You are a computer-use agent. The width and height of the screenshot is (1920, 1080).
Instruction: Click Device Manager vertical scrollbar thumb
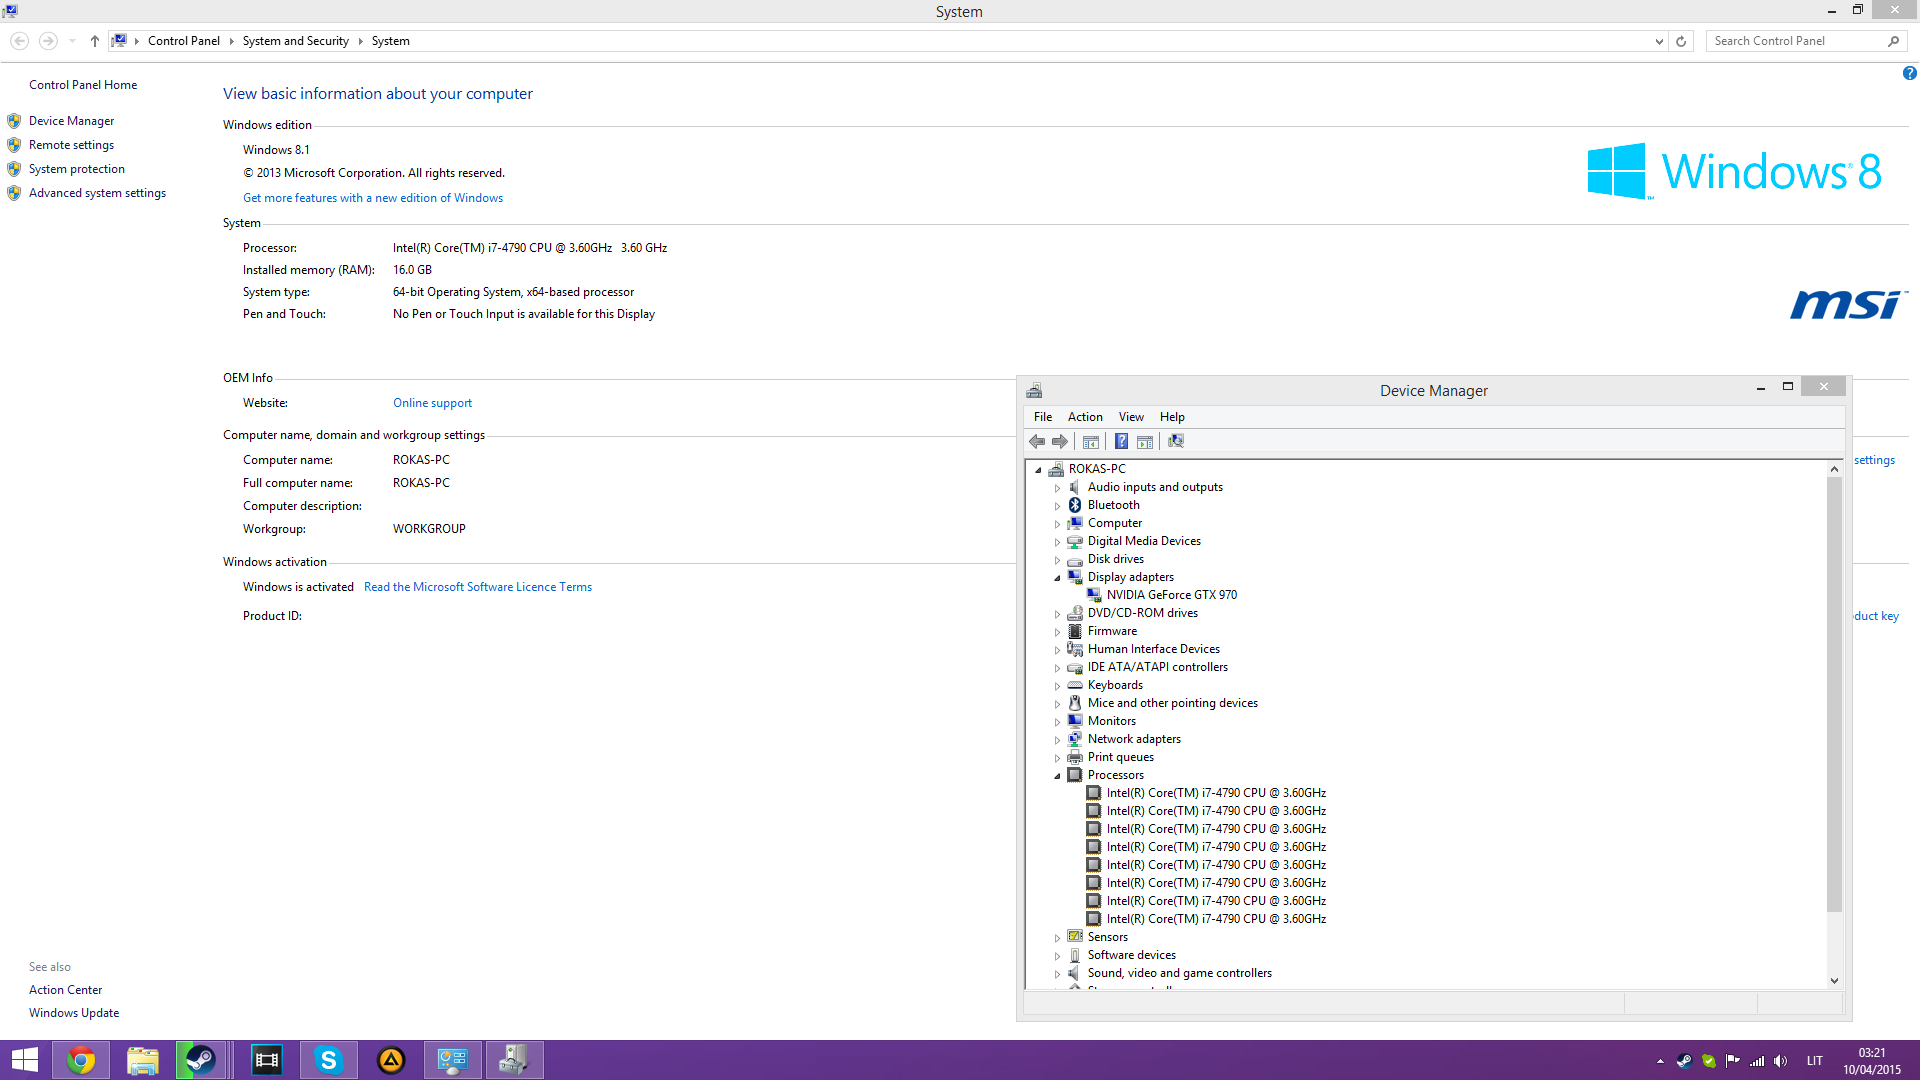click(1834, 694)
